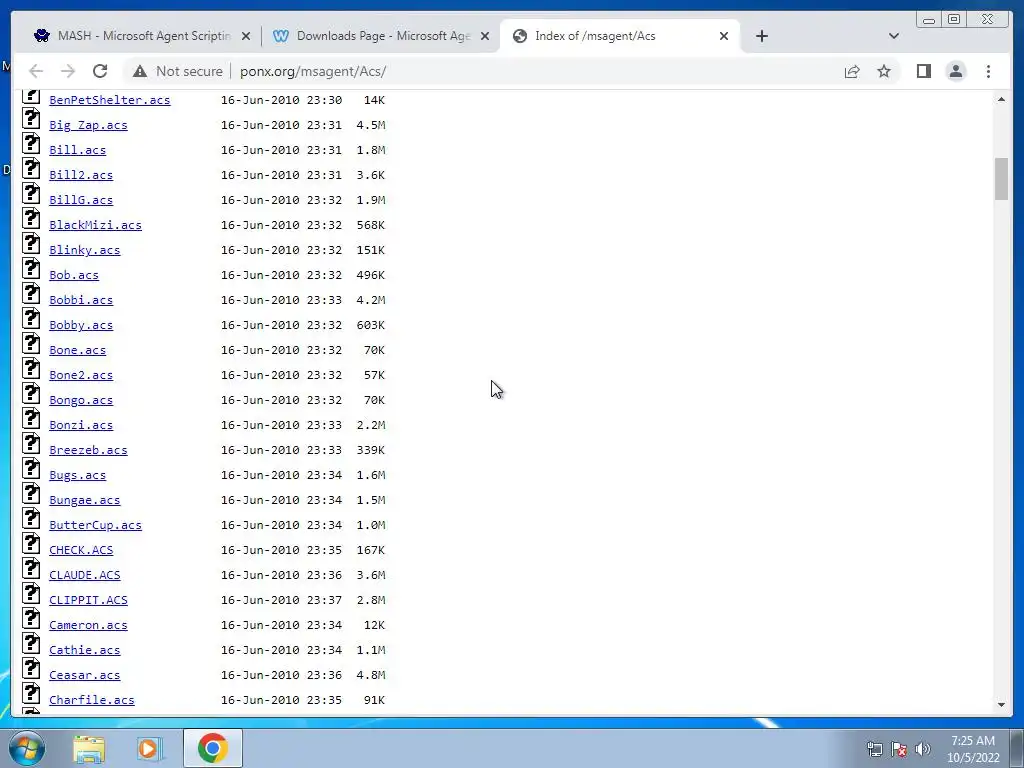The image size is (1024, 768).
Task: Click the address bar URL ponx.org/msagent/Acs/
Action: [x=313, y=71]
